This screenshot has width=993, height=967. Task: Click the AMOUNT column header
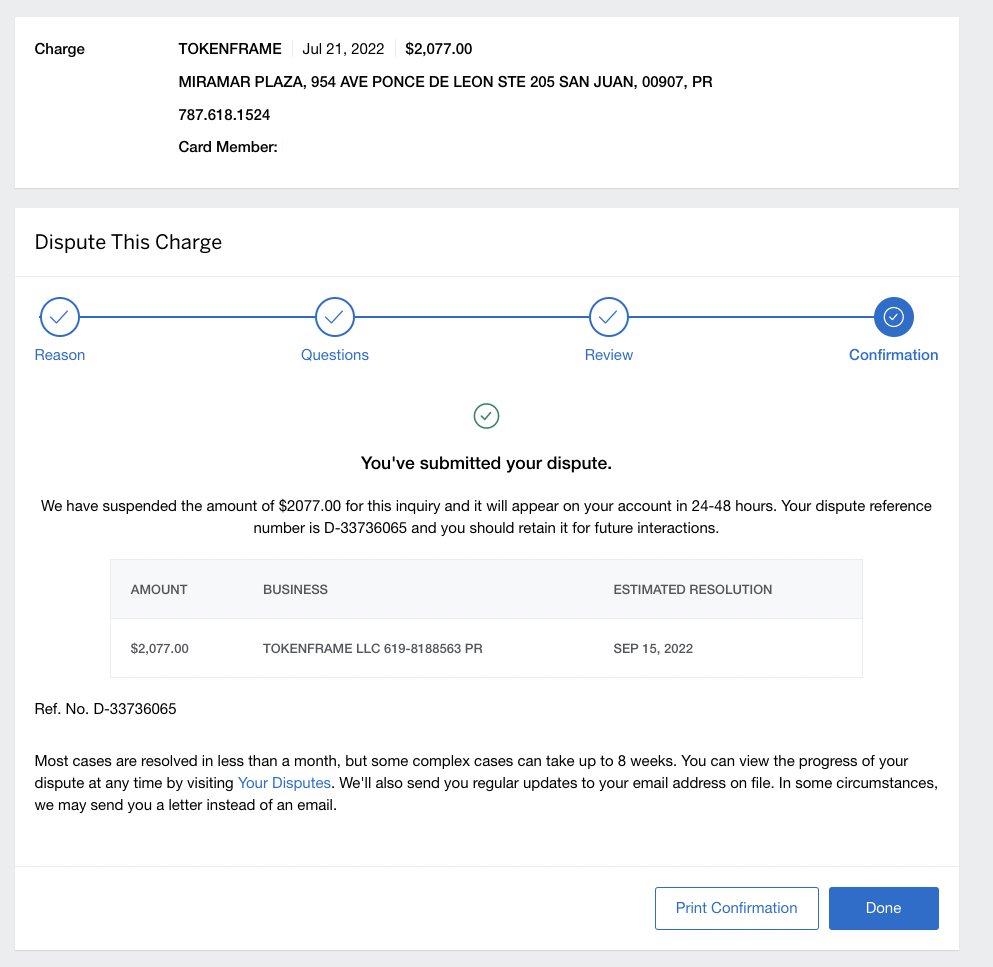click(x=159, y=590)
